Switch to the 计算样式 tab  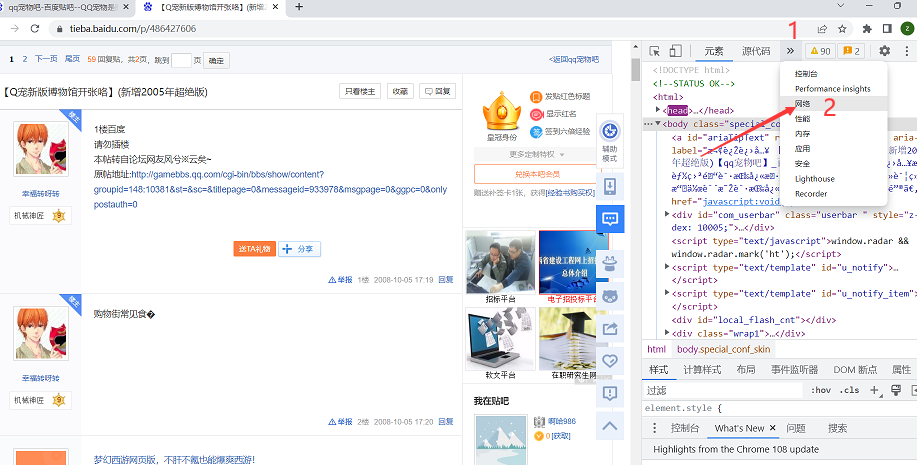click(702, 370)
